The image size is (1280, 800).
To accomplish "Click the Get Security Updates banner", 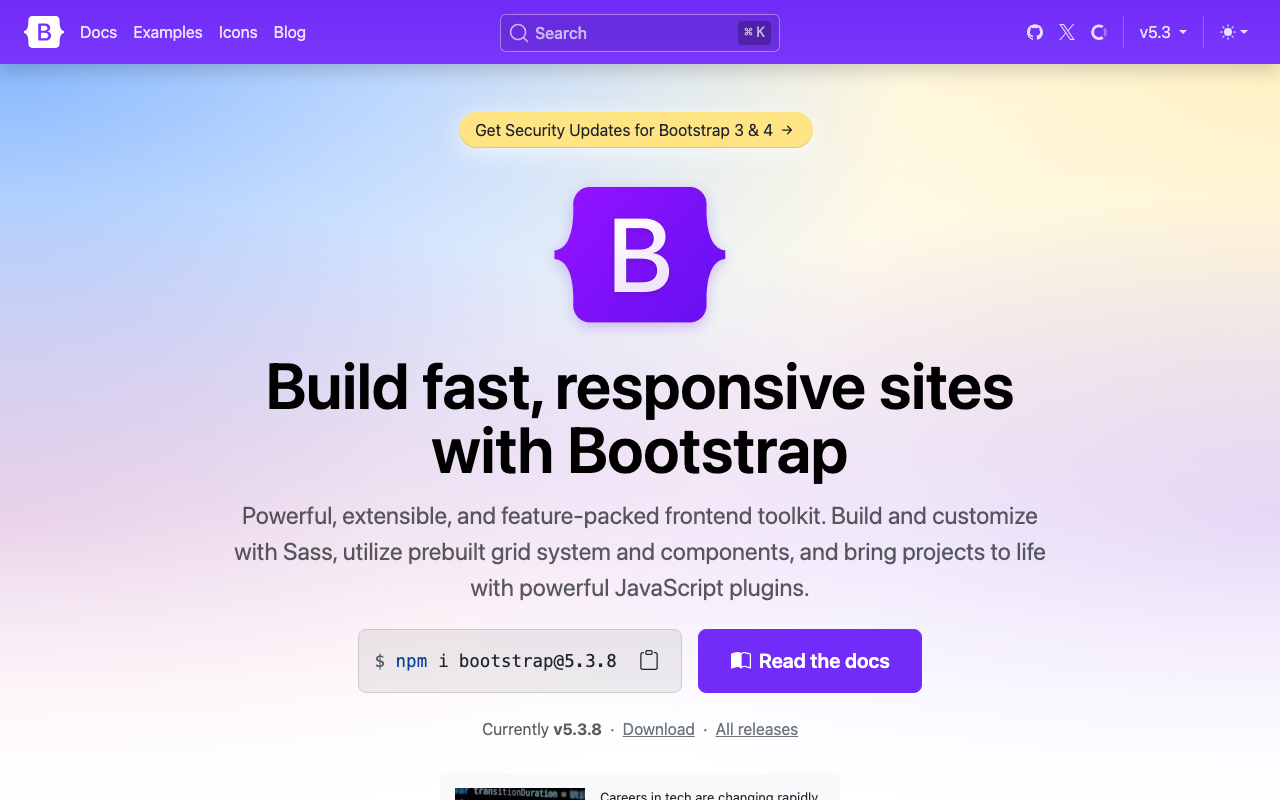I will coord(635,130).
